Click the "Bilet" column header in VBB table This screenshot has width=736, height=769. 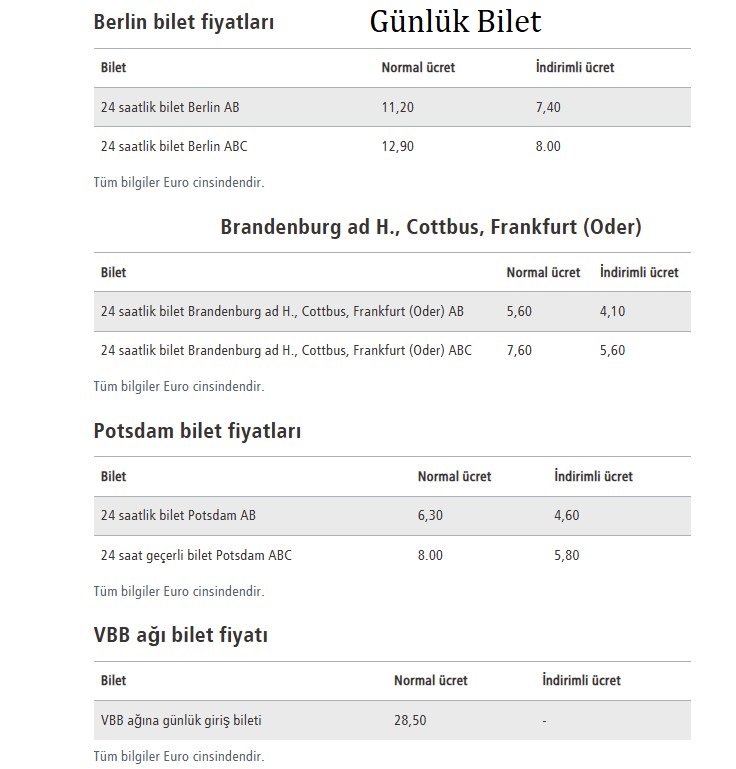[114, 681]
